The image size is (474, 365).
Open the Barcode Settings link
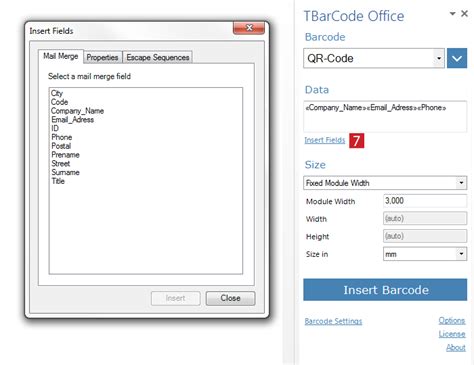(x=333, y=321)
